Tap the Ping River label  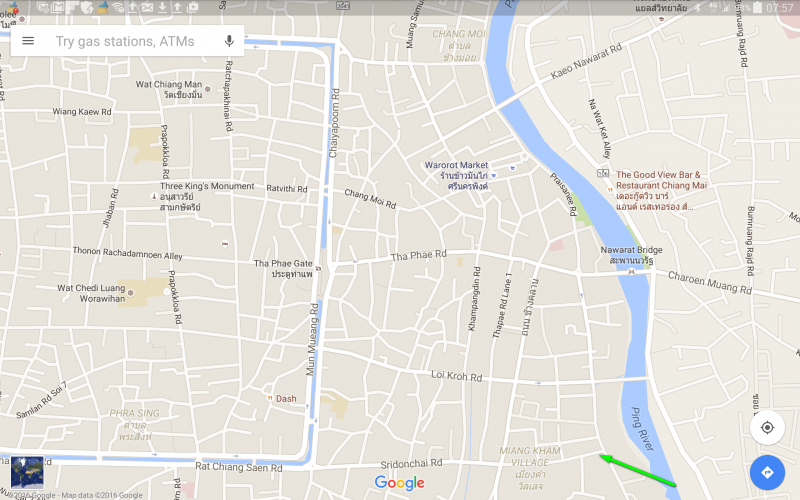[x=642, y=429]
